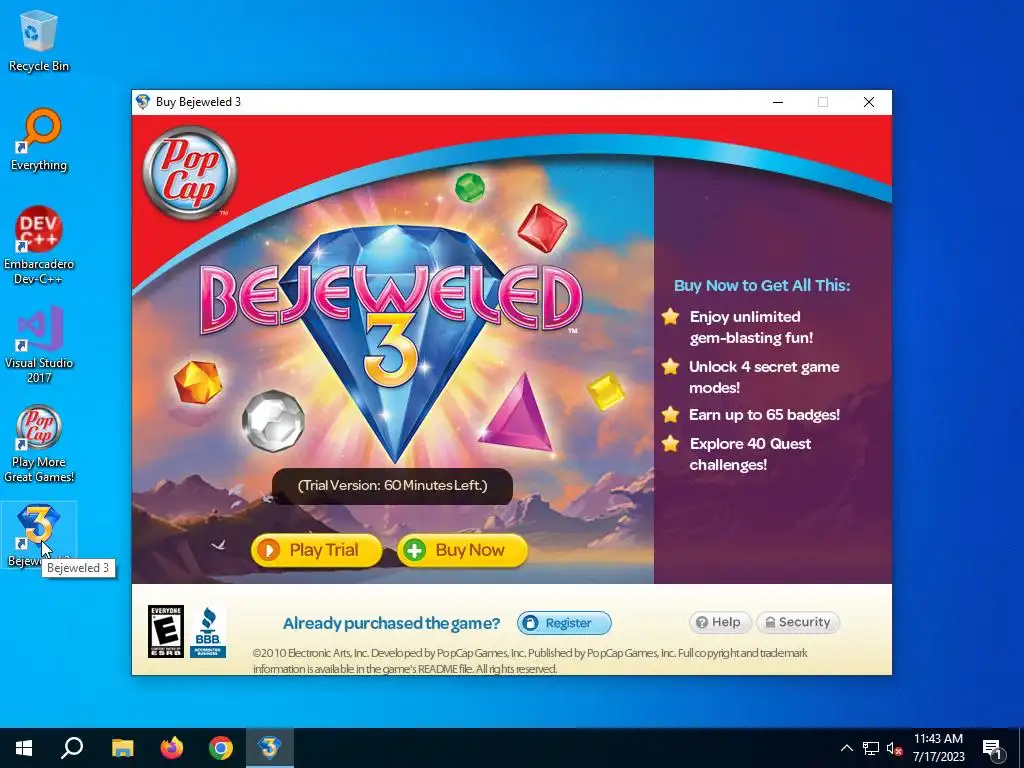The width and height of the screenshot is (1024, 768).
Task: Click the Buy Now button
Action: 462,550
